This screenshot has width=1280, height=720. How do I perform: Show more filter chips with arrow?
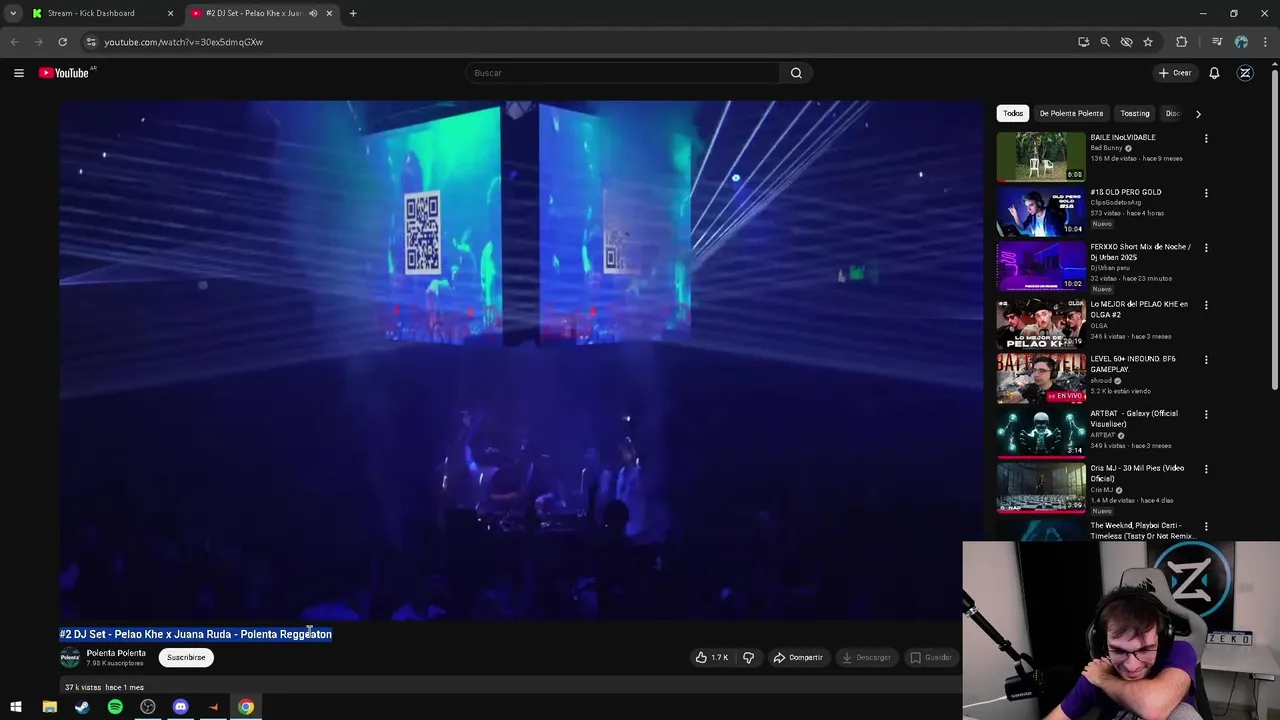(x=1198, y=113)
